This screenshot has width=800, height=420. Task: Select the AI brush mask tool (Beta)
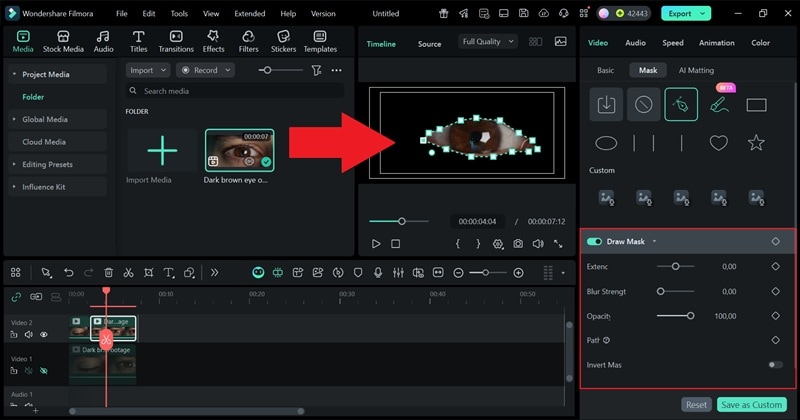[719, 104]
